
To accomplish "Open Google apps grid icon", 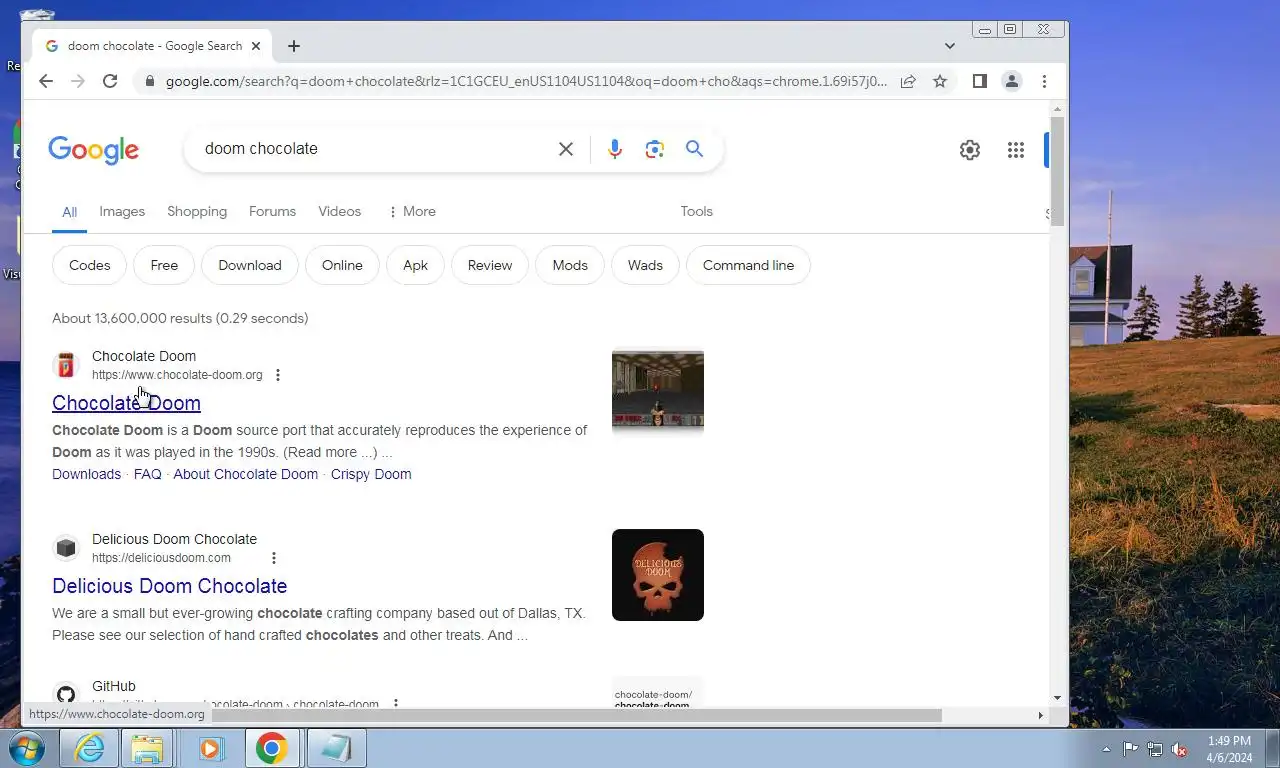I will point(1016,150).
